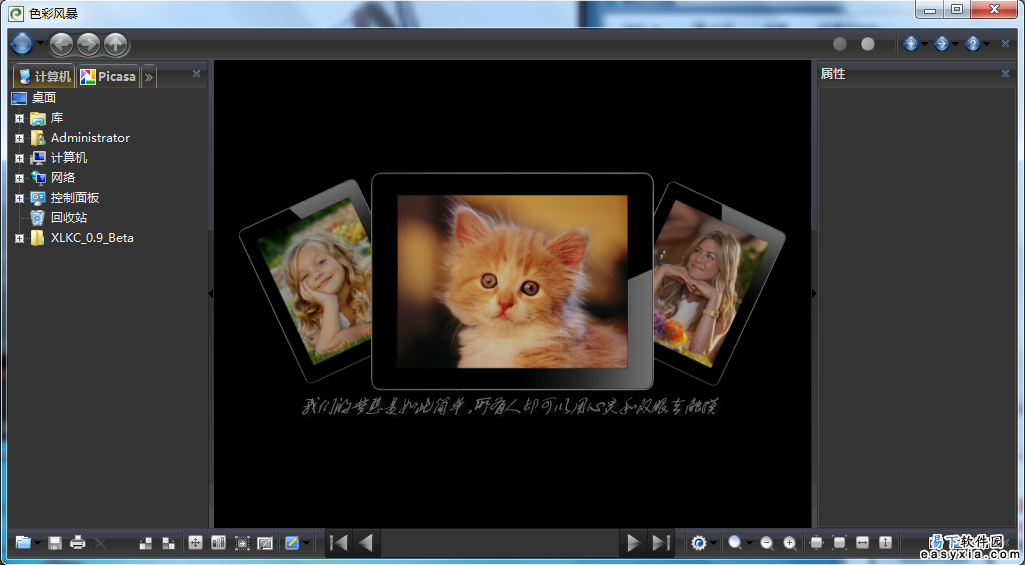Expand the 库 tree node
This screenshot has width=1025, height=565.
click(19, 118)
